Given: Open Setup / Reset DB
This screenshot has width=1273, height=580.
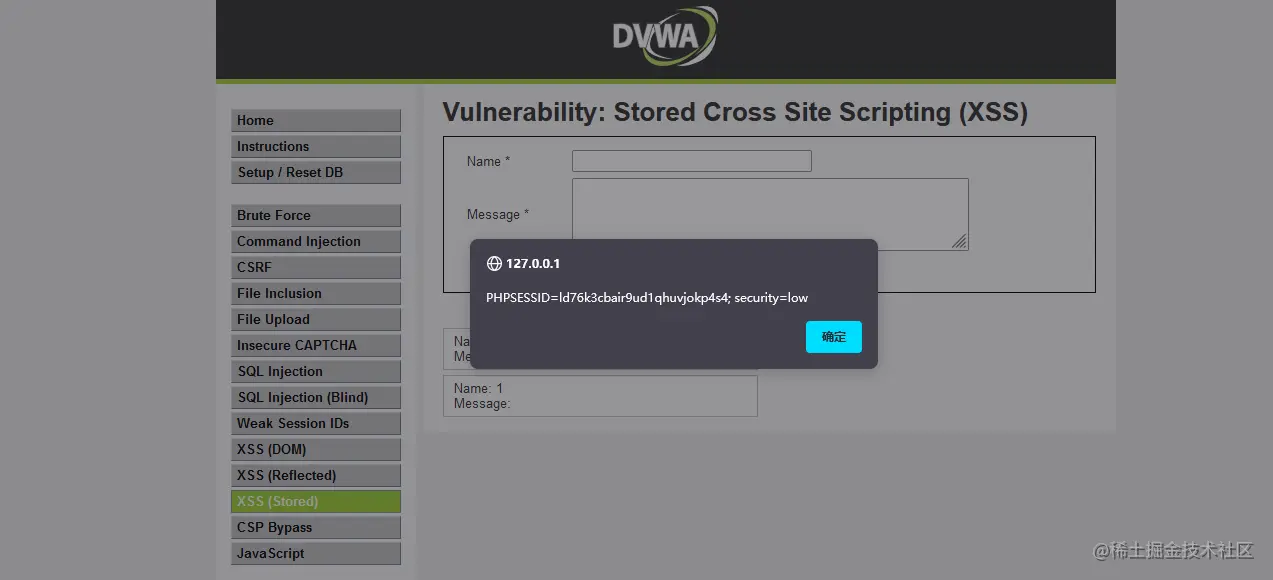Looking at the screenshot, I should point(316,172).
